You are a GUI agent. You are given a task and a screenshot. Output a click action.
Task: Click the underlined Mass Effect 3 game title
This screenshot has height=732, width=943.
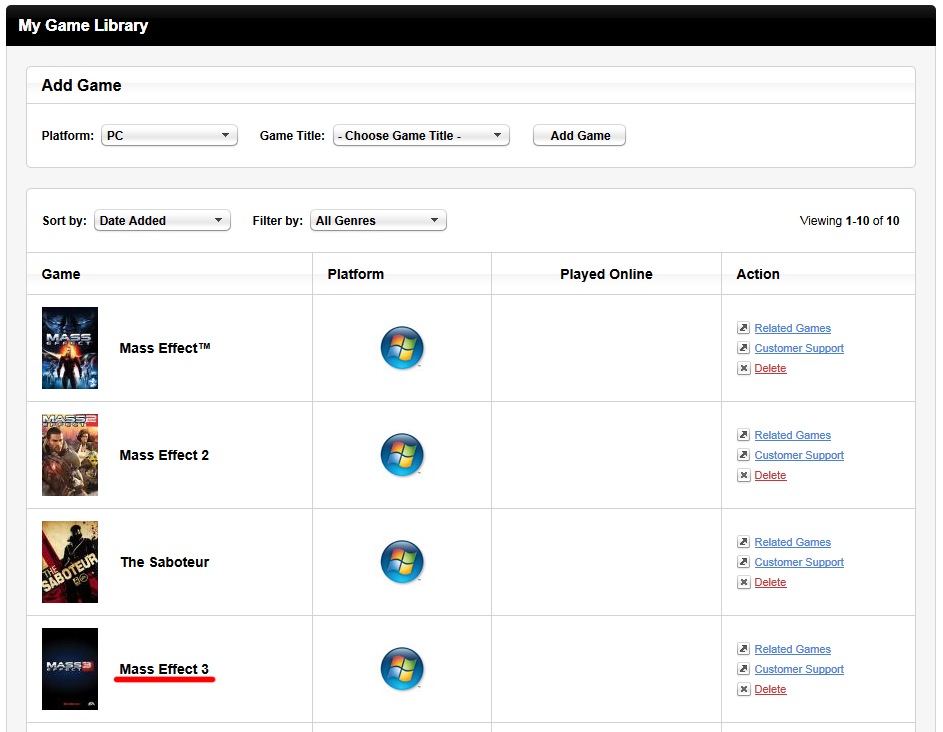[164, 669]
